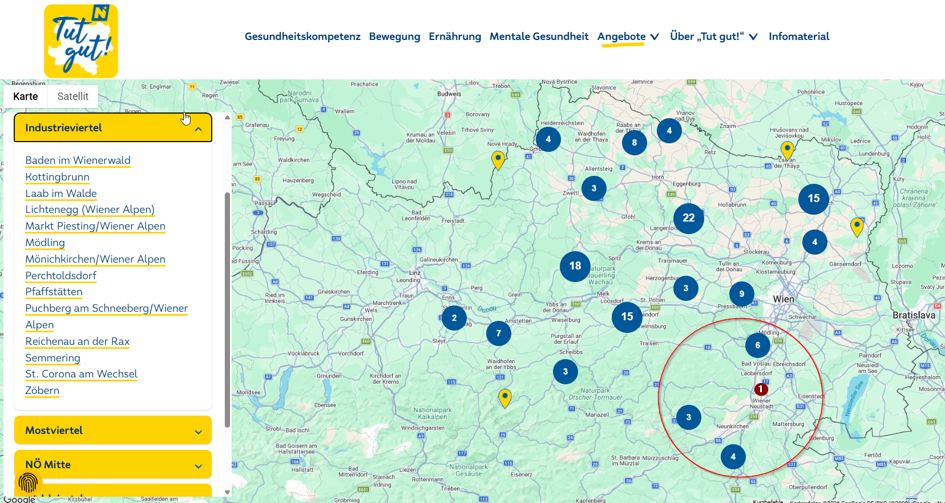Click the fingerprint cookie settings icon

[28, 483]
